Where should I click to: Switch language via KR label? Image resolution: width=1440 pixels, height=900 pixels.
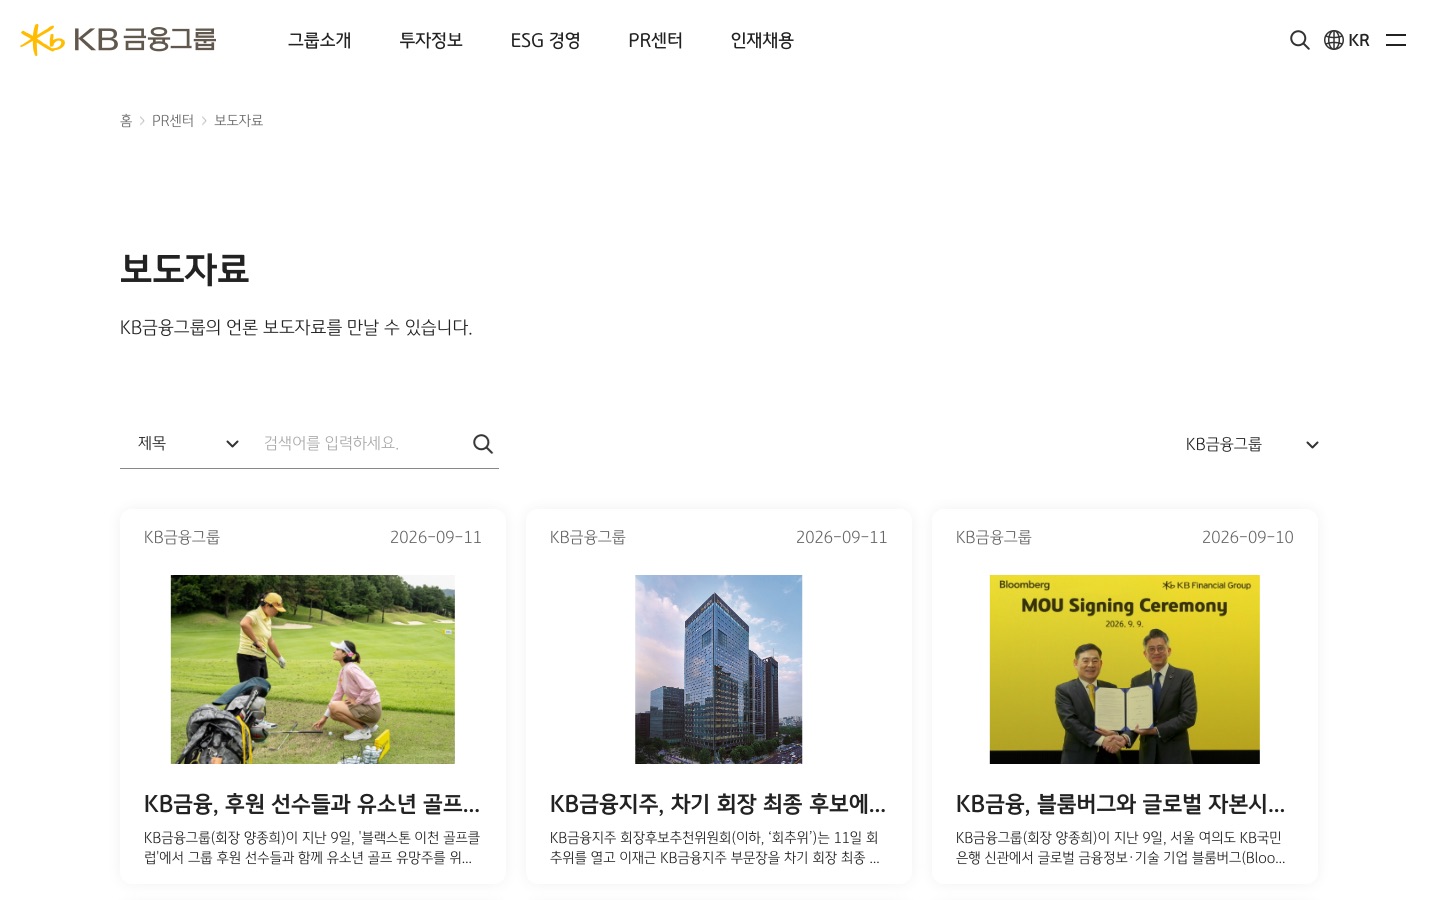(1359, 40)
